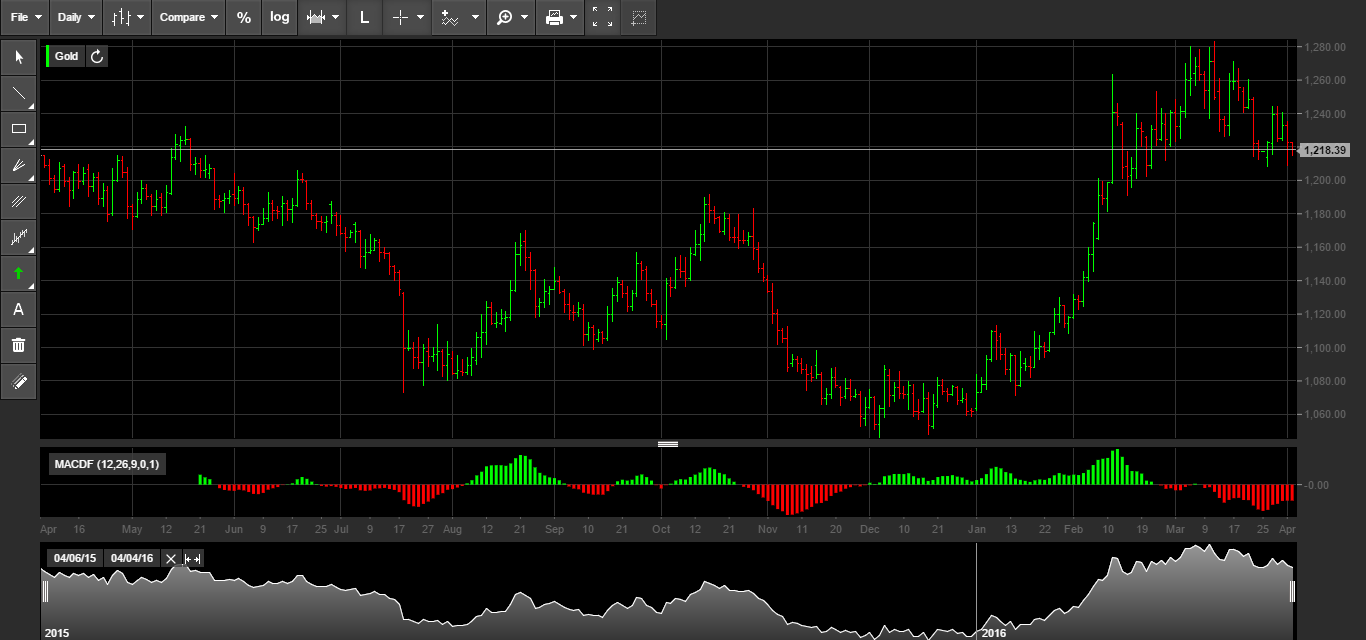Screen dimensions: 1366x640
Task: Edit the 04/04/16 end date field
Action: [x=132, y=558]
